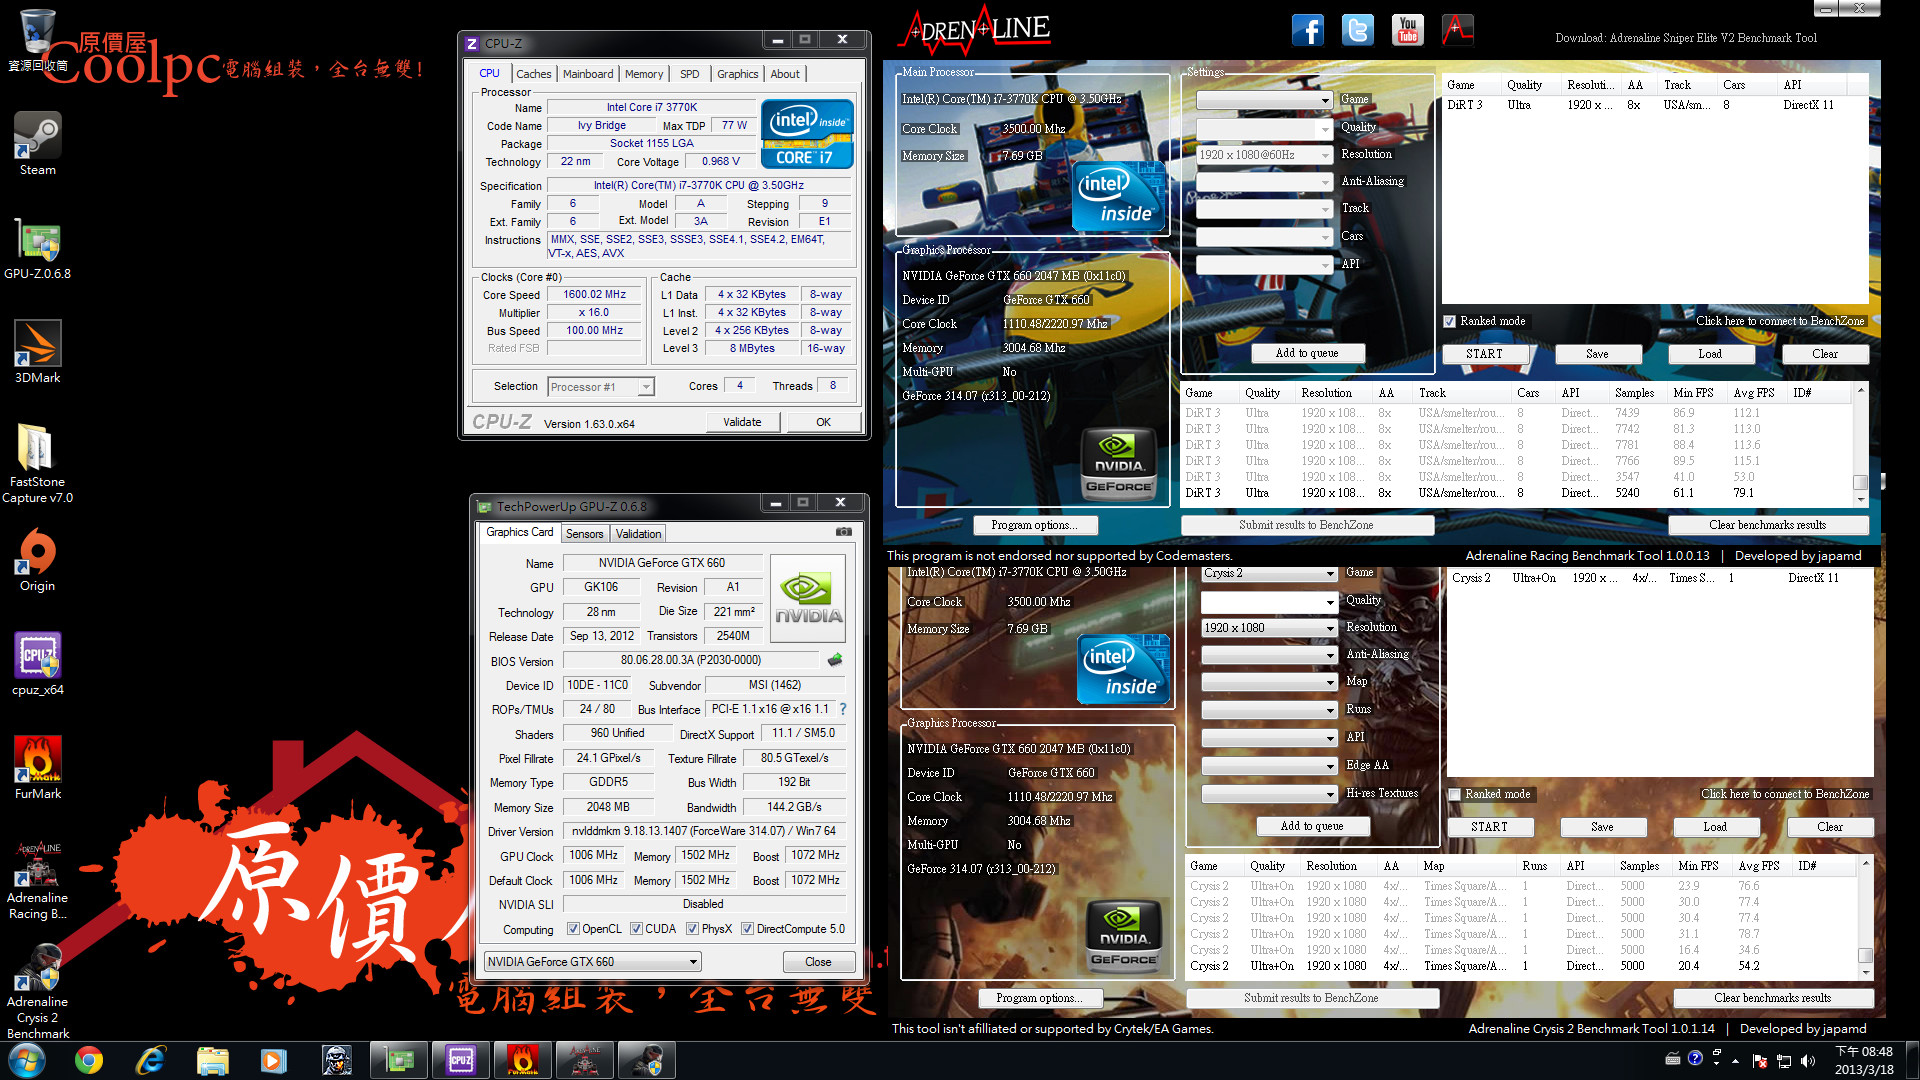This screenshot has height=1080, width=1920.
Task: Toggle the DirectCompute 5.0 checkbox in GPU-Z
Action: (x=747, y=929)
